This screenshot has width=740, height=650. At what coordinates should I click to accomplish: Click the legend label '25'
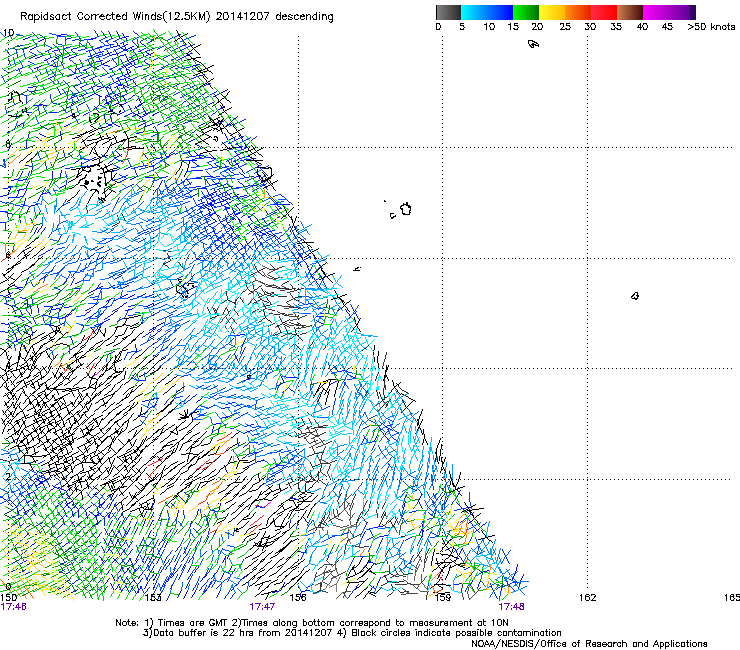pos(565,27)
